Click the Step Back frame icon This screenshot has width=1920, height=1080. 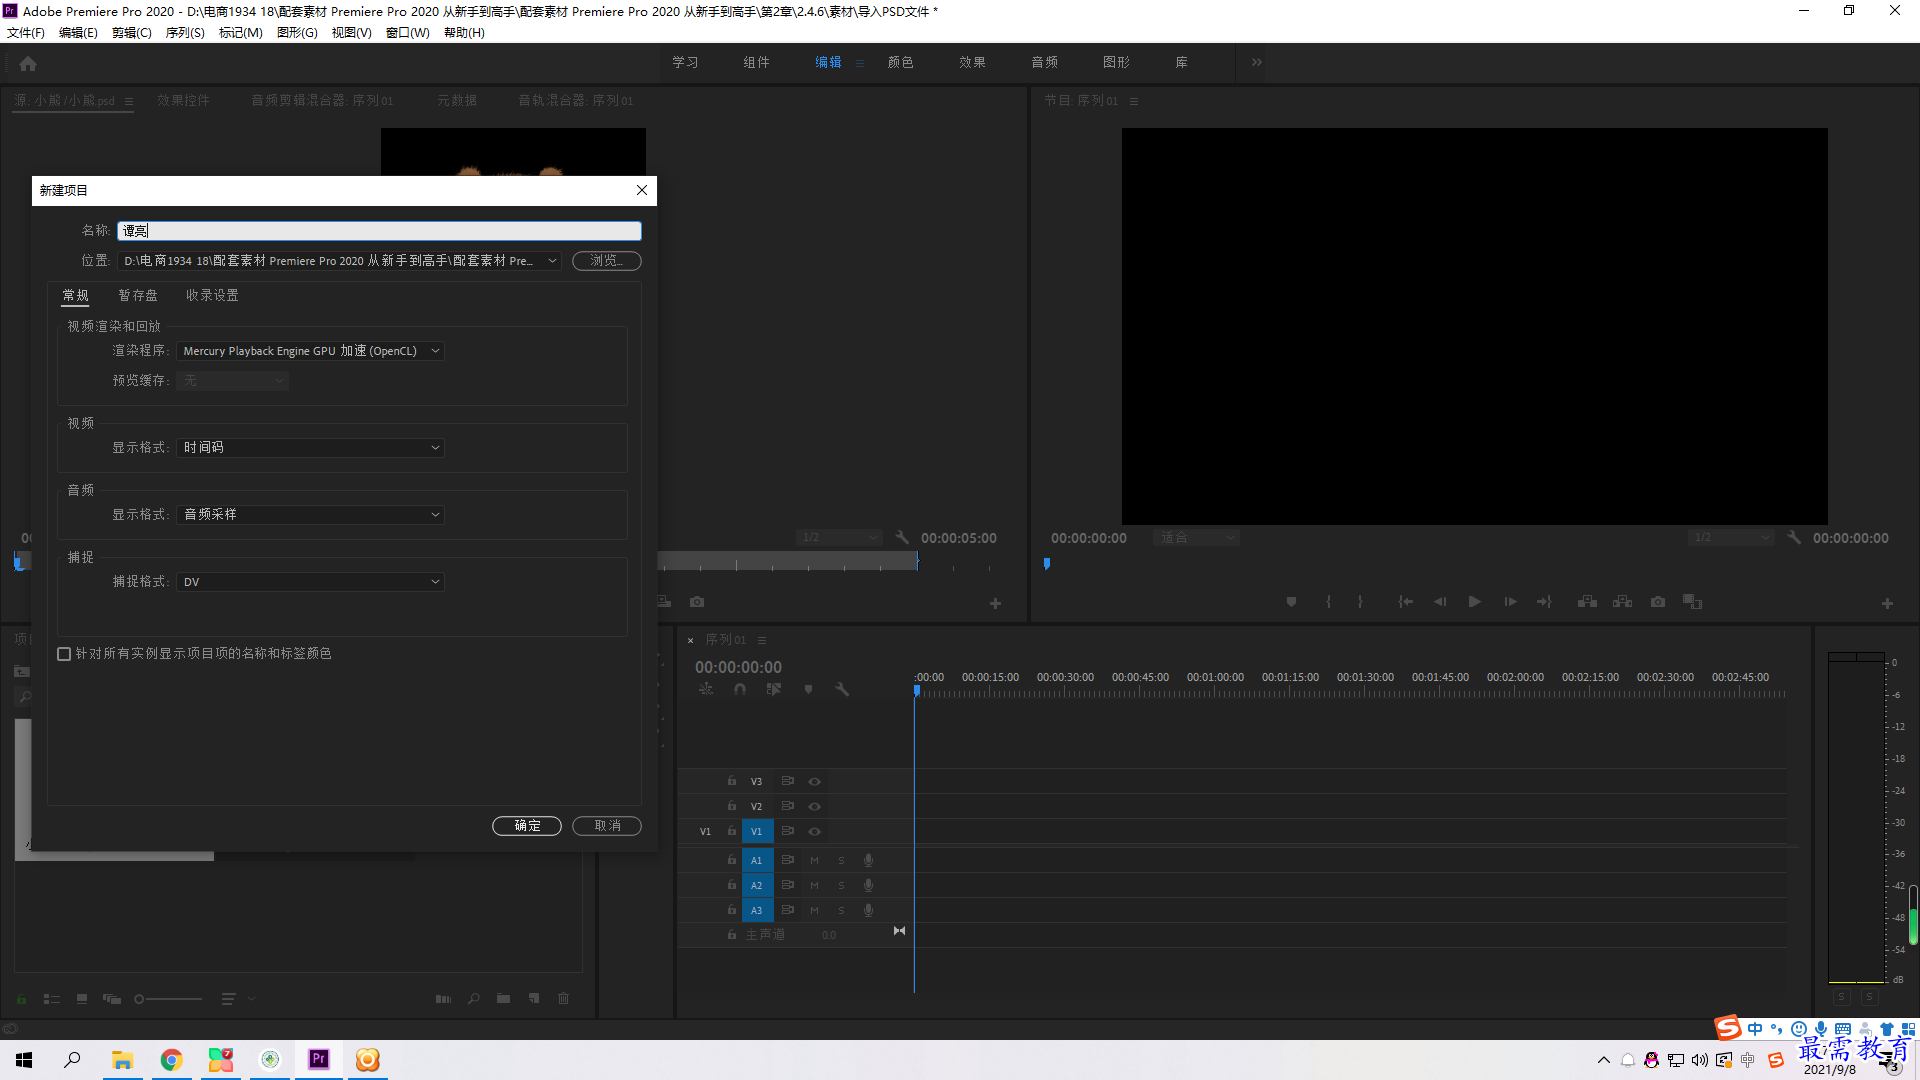1440,602
